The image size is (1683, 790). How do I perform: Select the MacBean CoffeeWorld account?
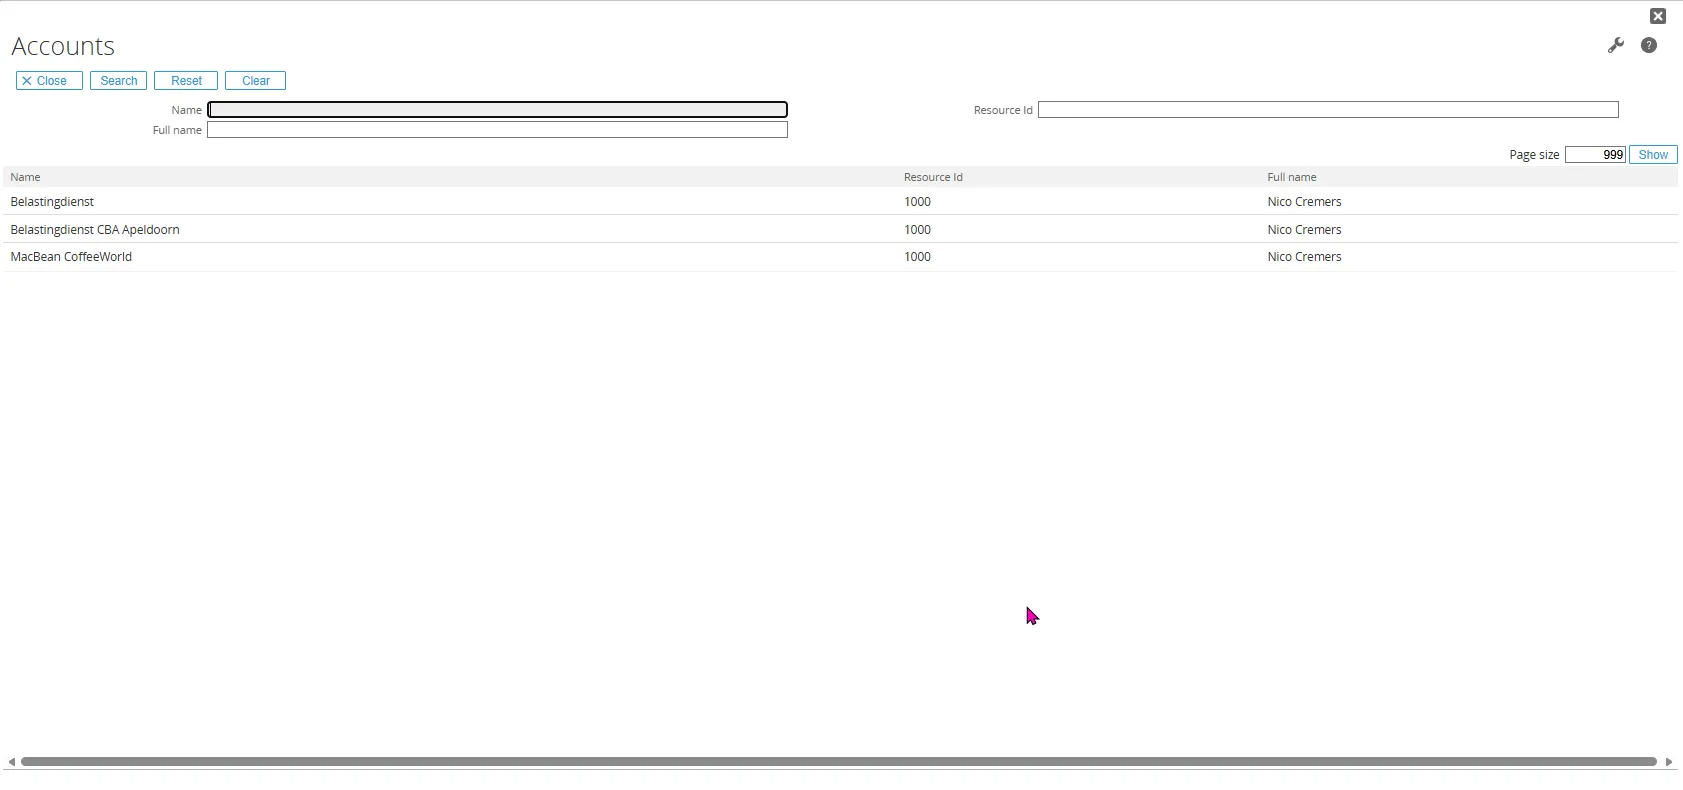coord(840,257)
